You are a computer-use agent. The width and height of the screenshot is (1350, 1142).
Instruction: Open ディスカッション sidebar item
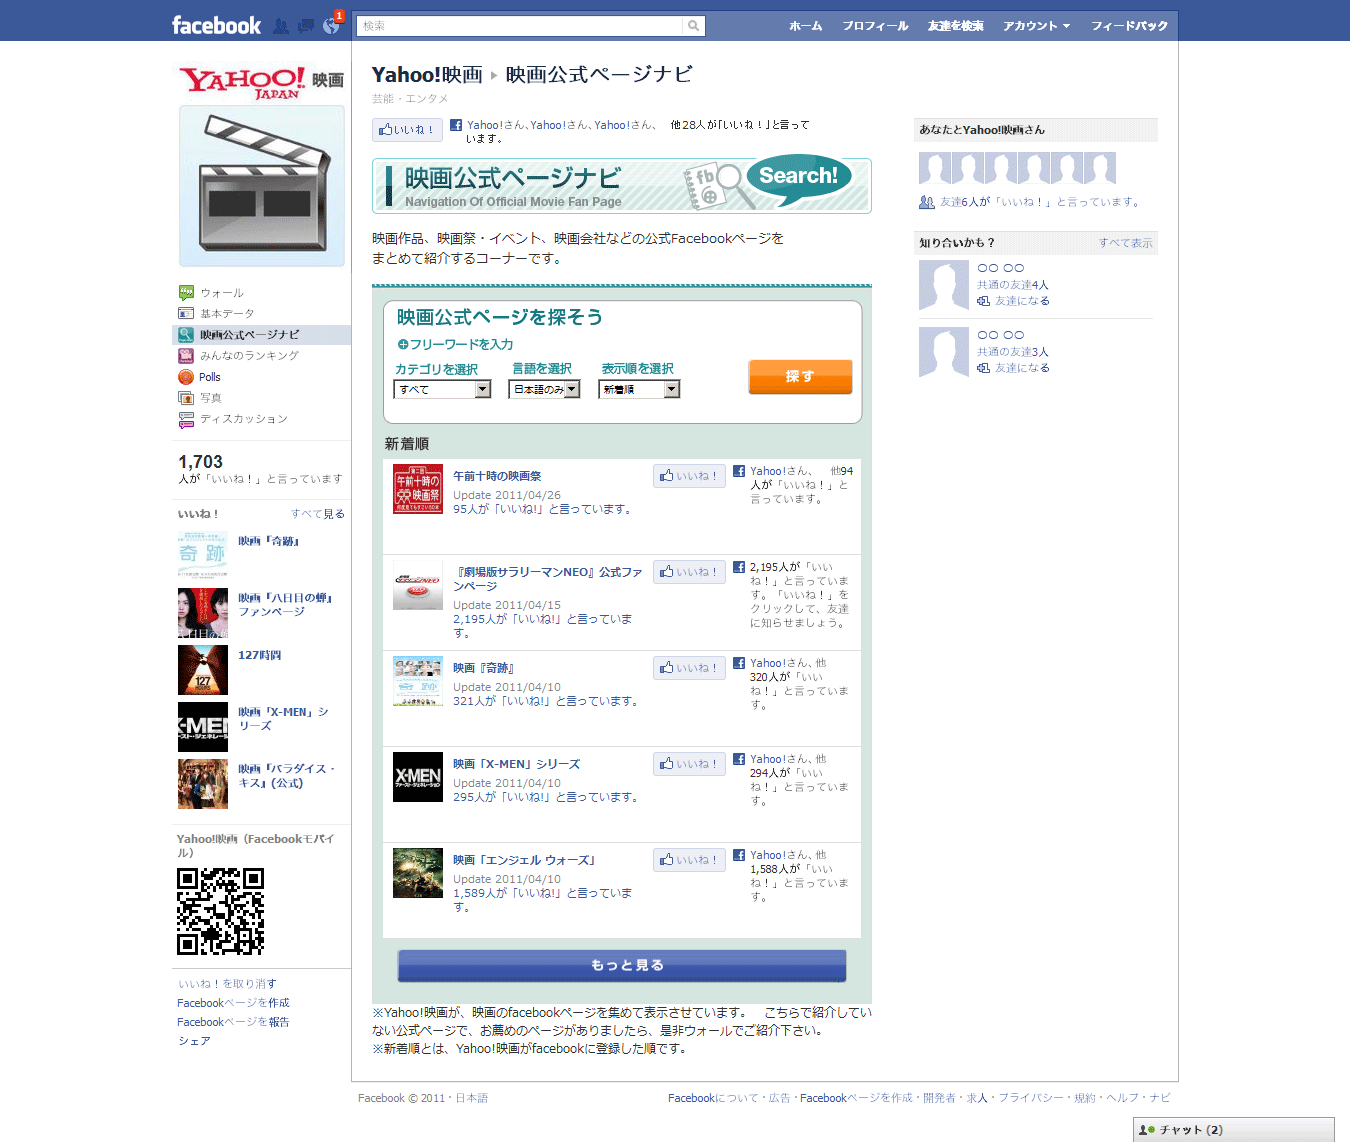pyautogui.click(x=244, y=419)
